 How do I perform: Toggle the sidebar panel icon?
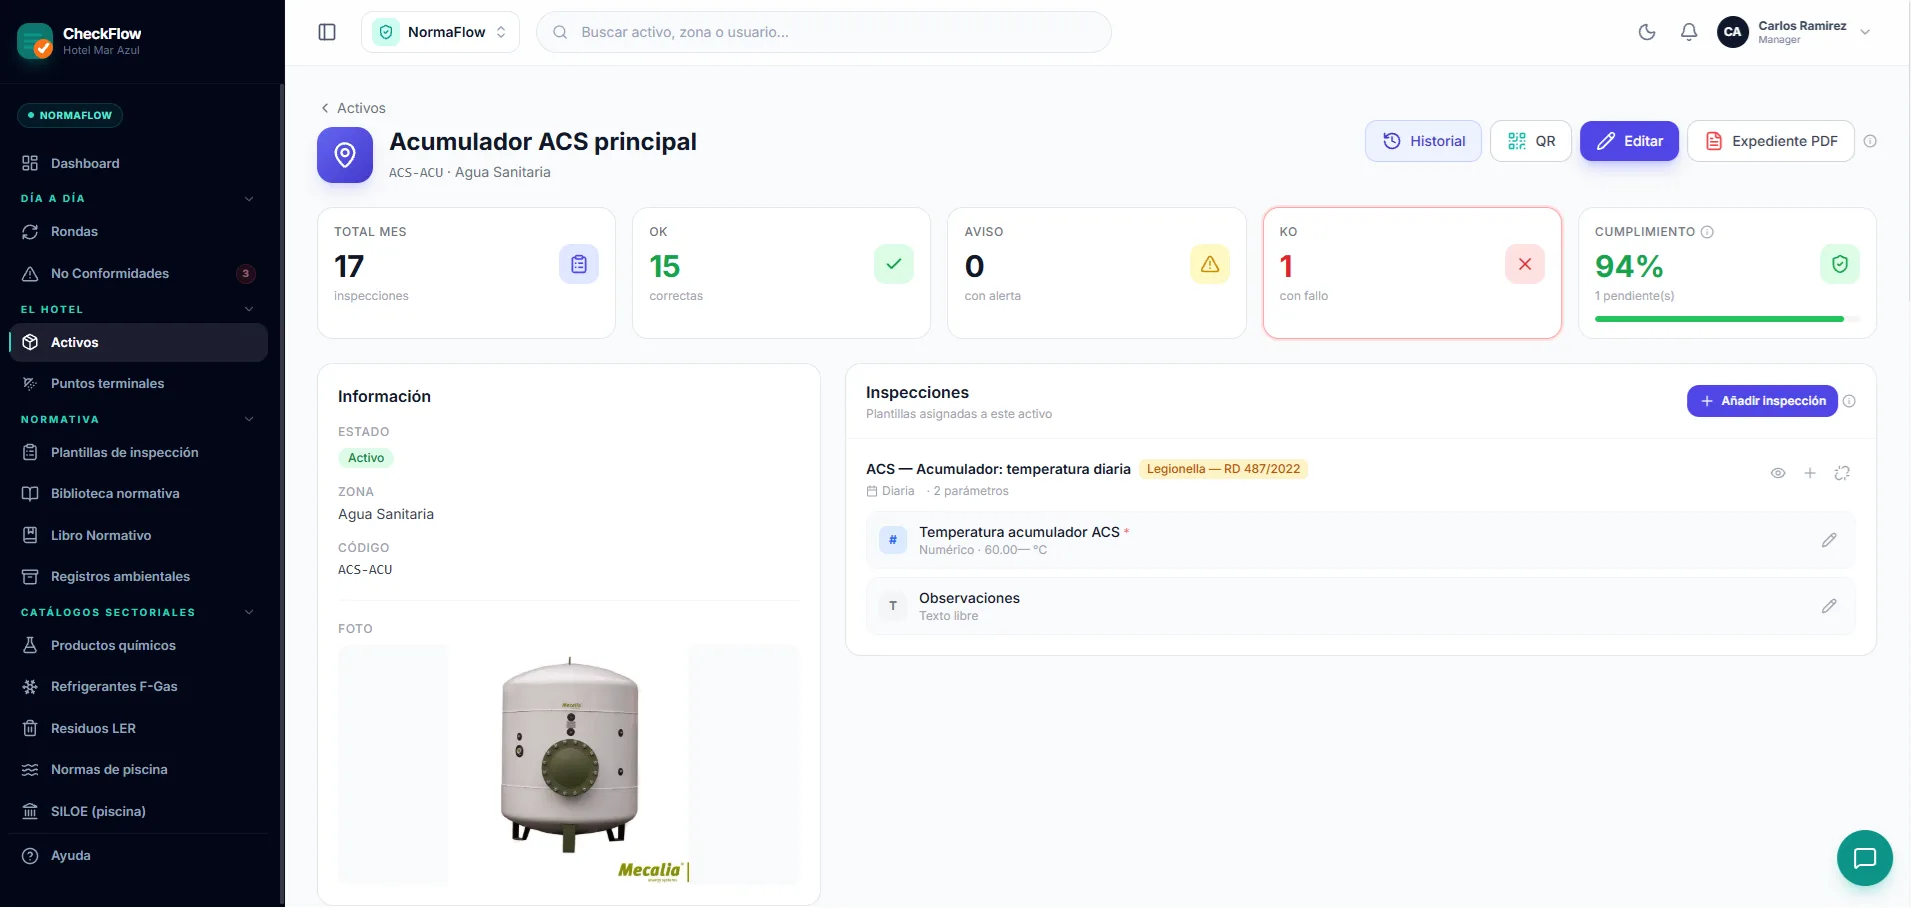(x=327, y=32)
